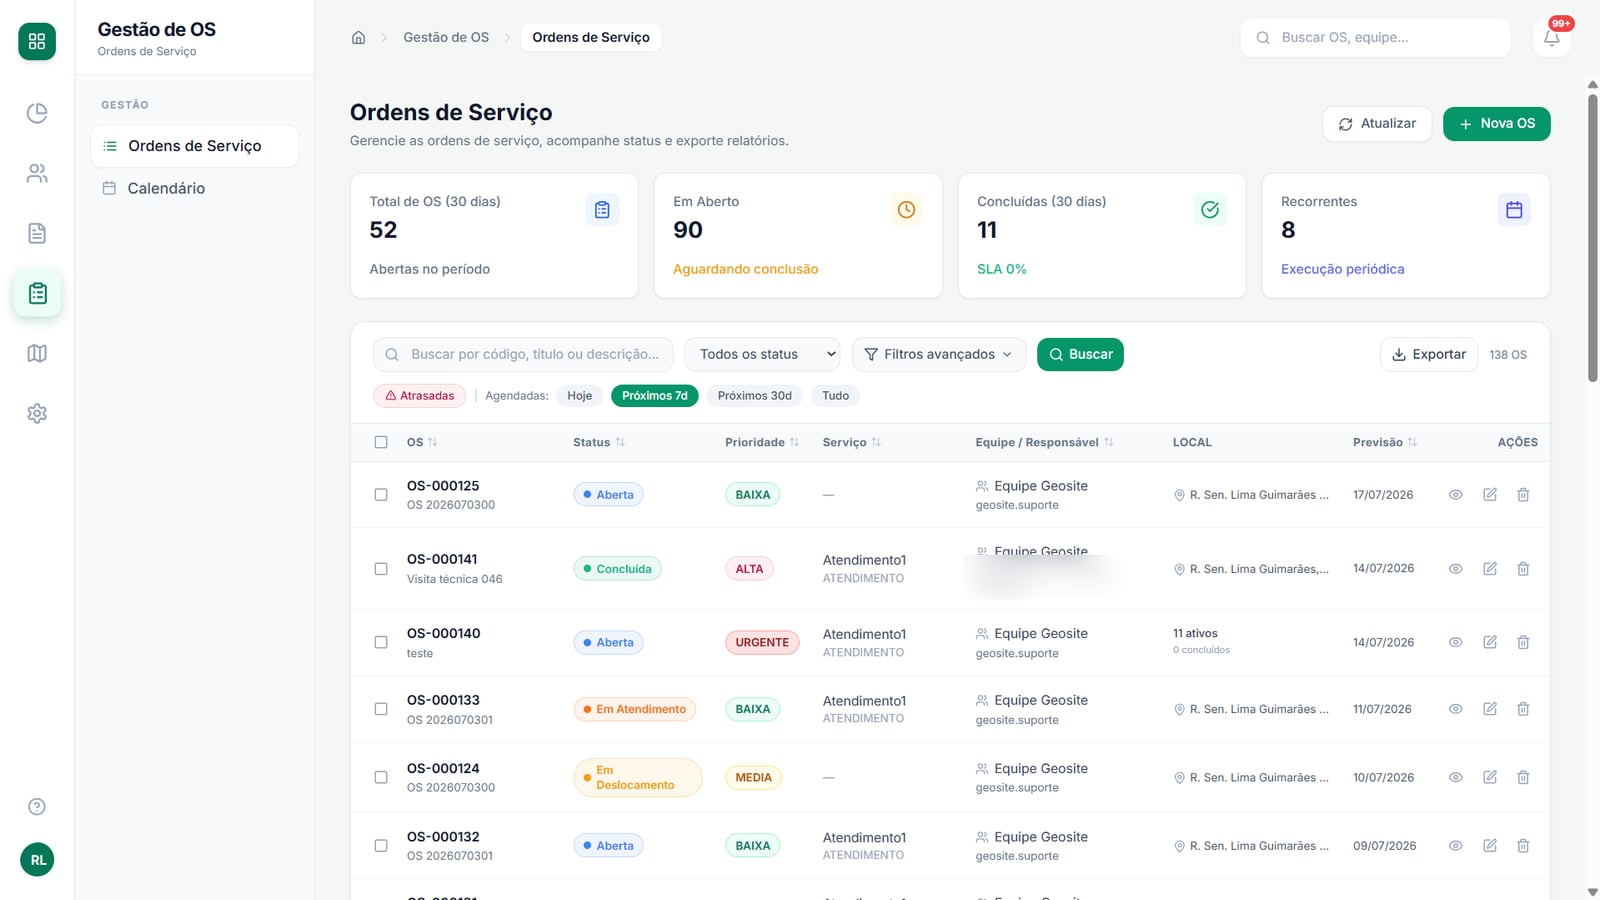This screenshot has width=1600, height=900.
Task: Delete order OS-000133
Action: coord(1523,709)
